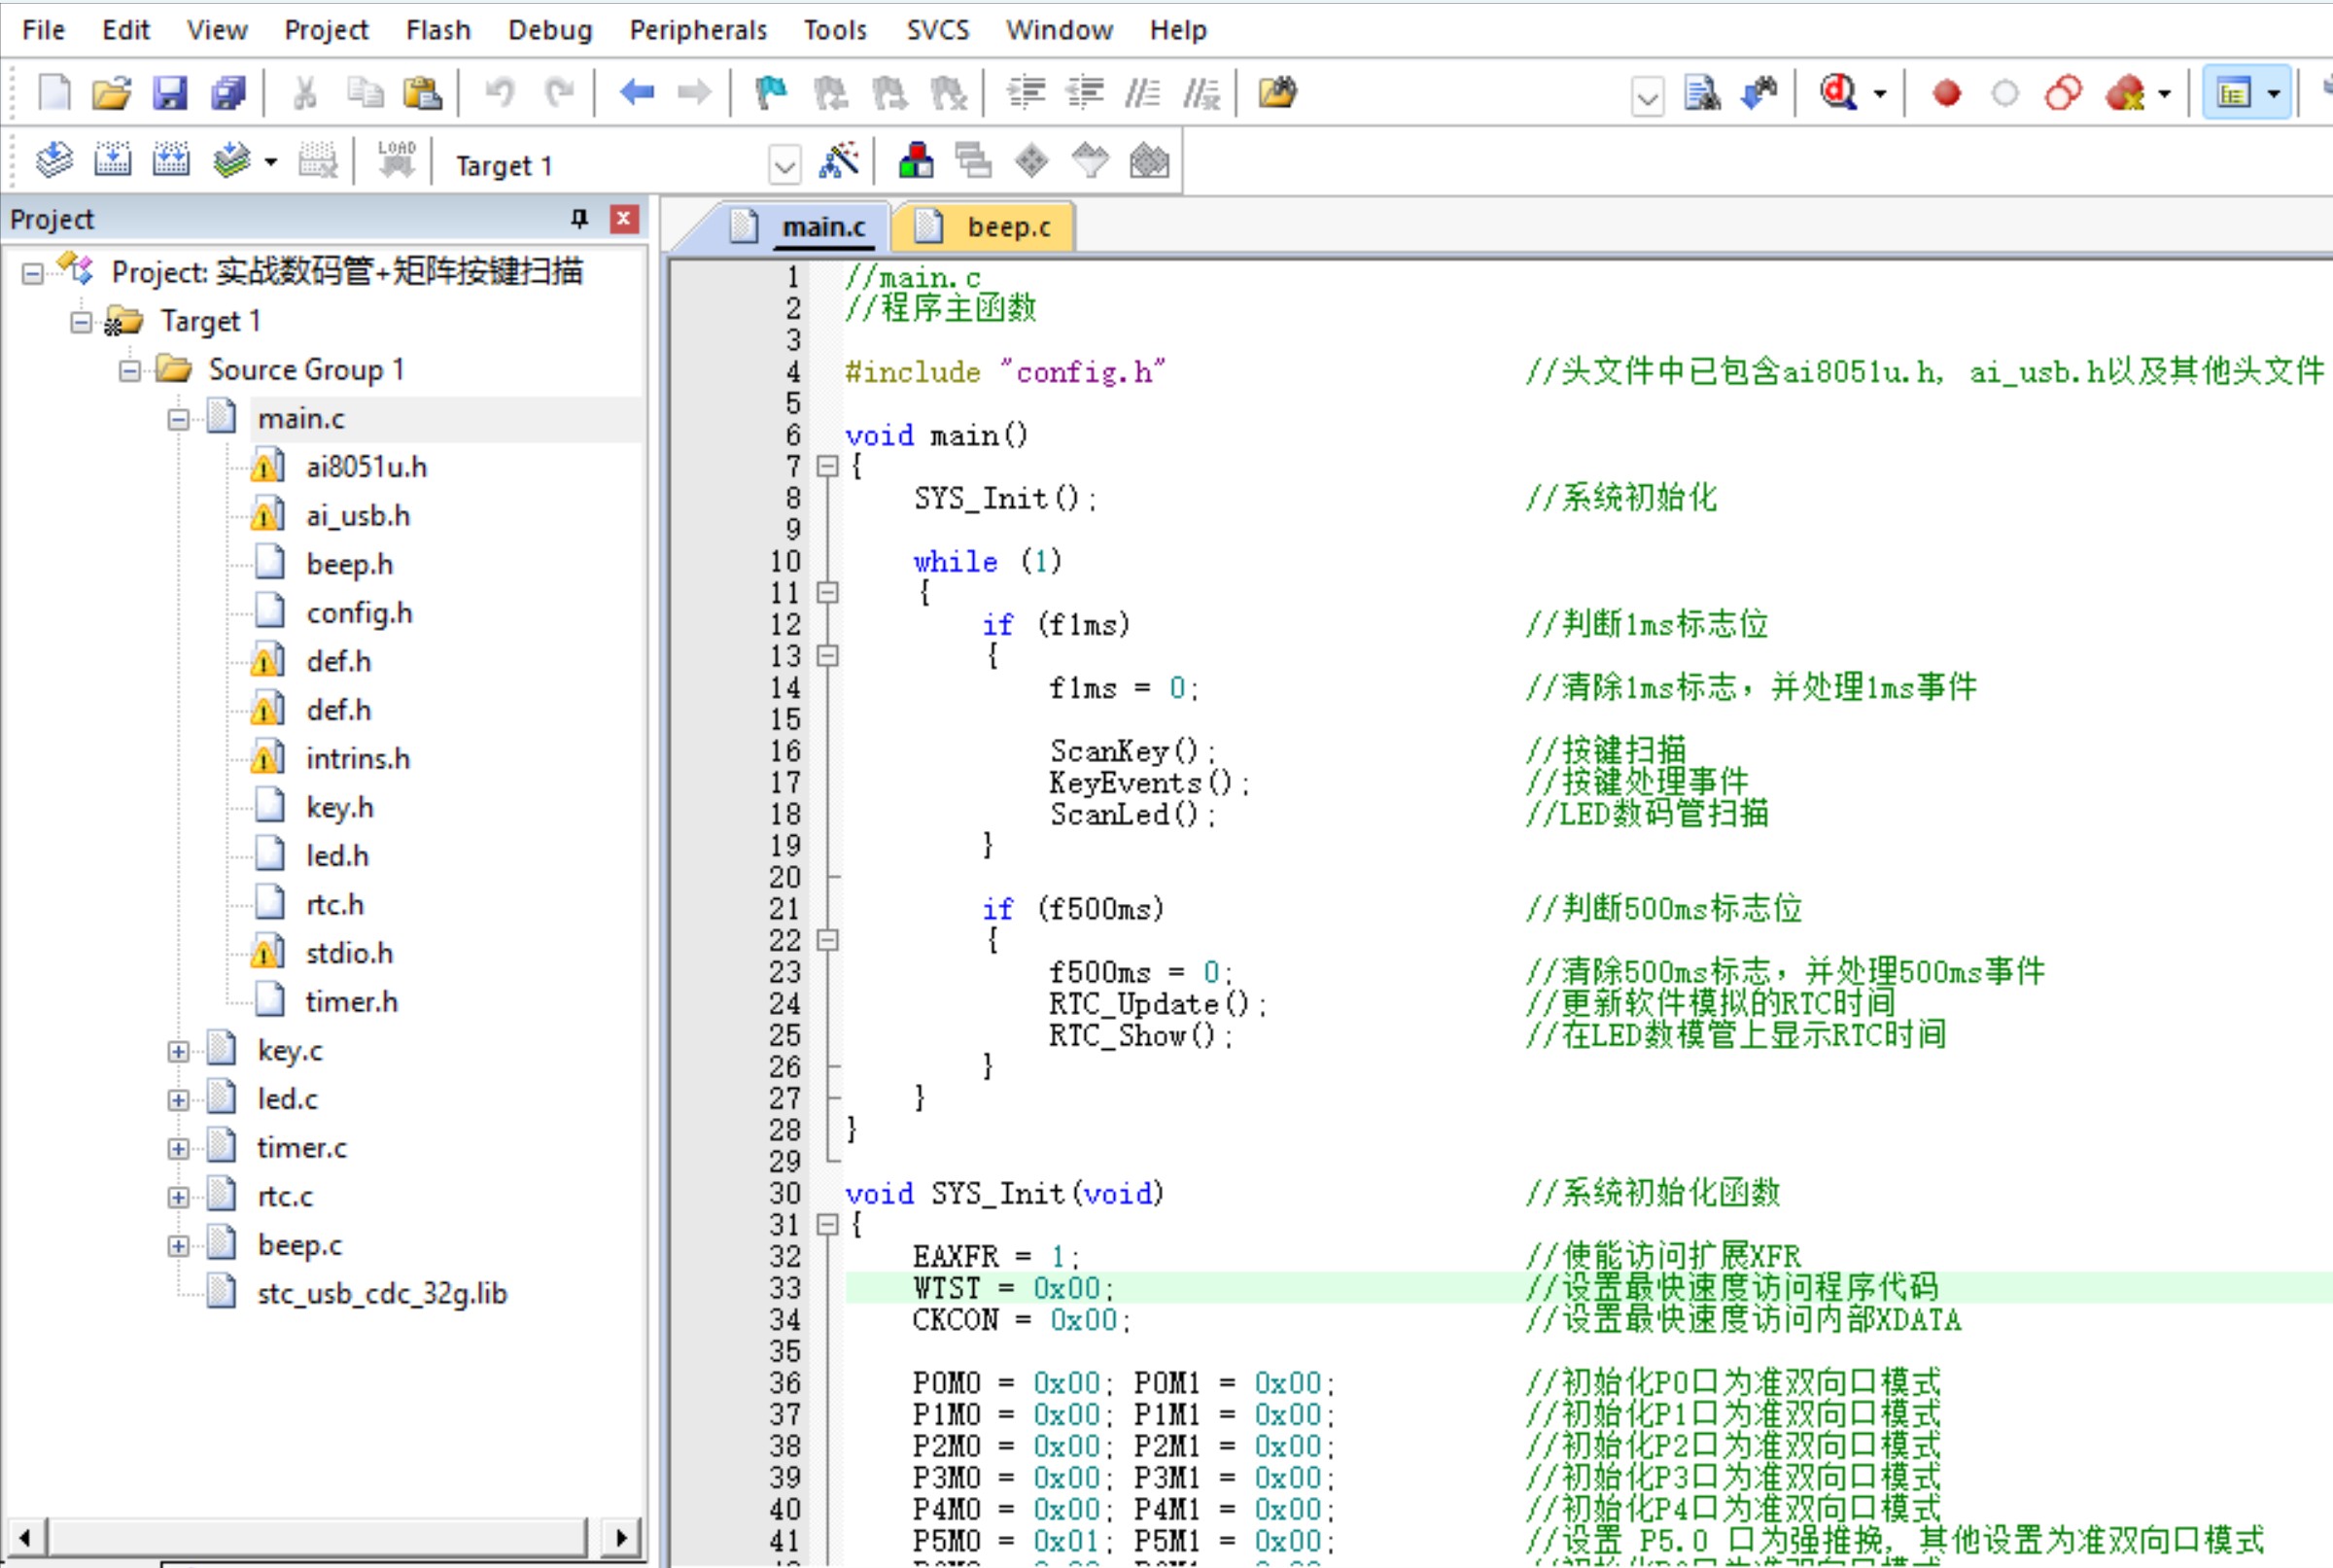Cut selection with the scissors icon
Screen dimensions: 2333x1568
click(x=305, y=93)
